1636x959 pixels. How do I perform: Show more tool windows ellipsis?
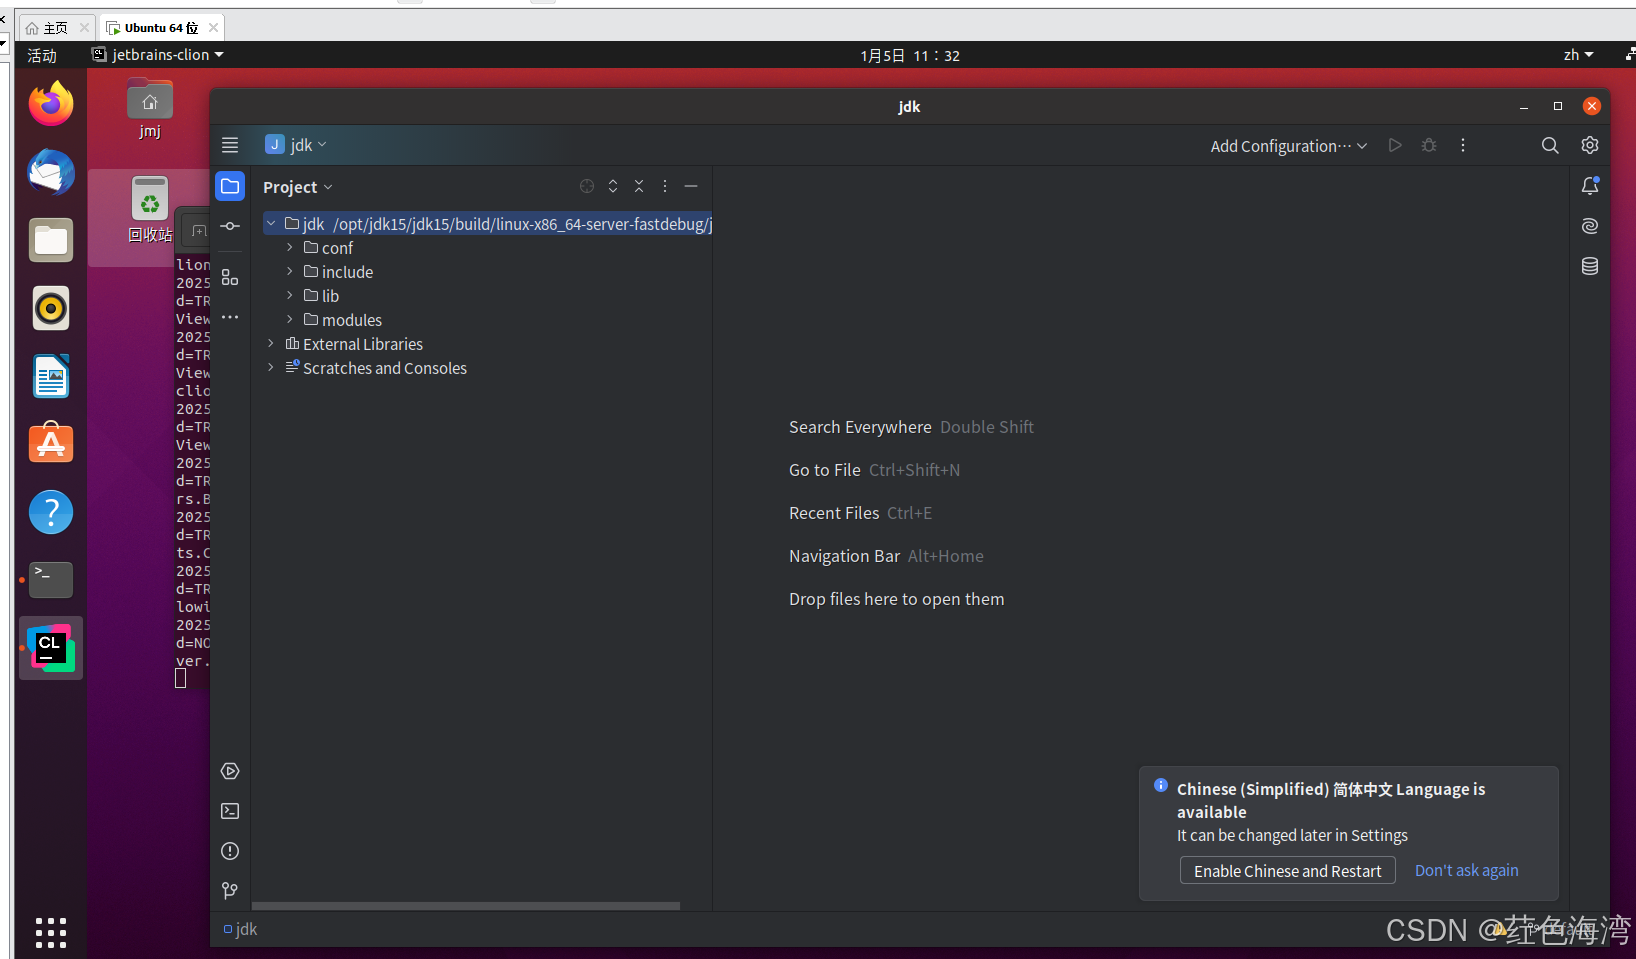click(230, 317)
